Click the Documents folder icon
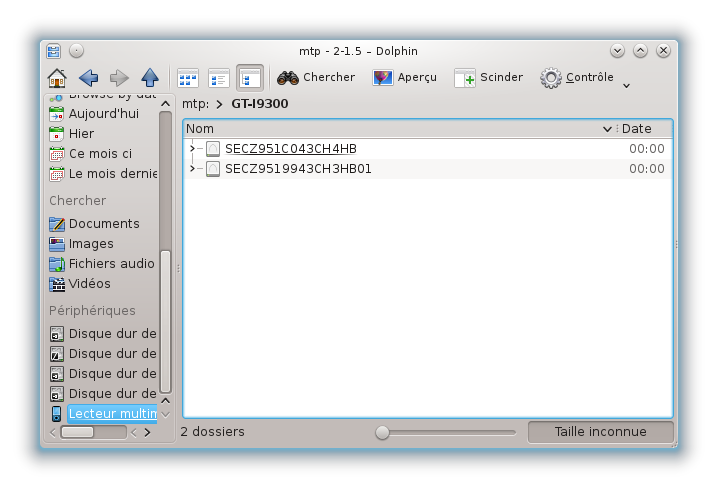Screen dimensions: 718x488 (57, 224)
